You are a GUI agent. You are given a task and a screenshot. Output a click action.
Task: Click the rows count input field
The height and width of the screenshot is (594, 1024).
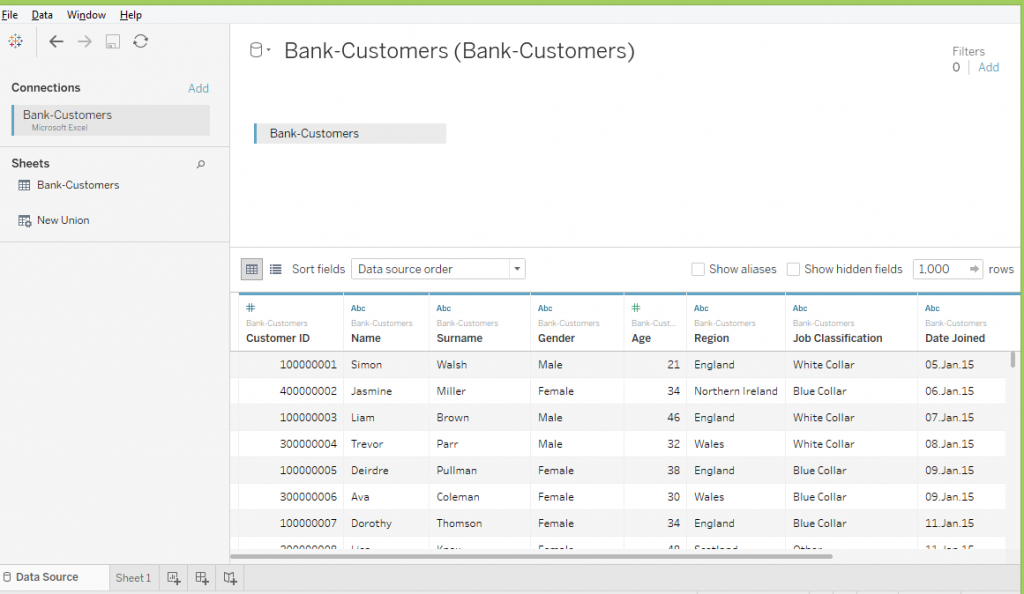pyautogui.click(x=938, y=269)
